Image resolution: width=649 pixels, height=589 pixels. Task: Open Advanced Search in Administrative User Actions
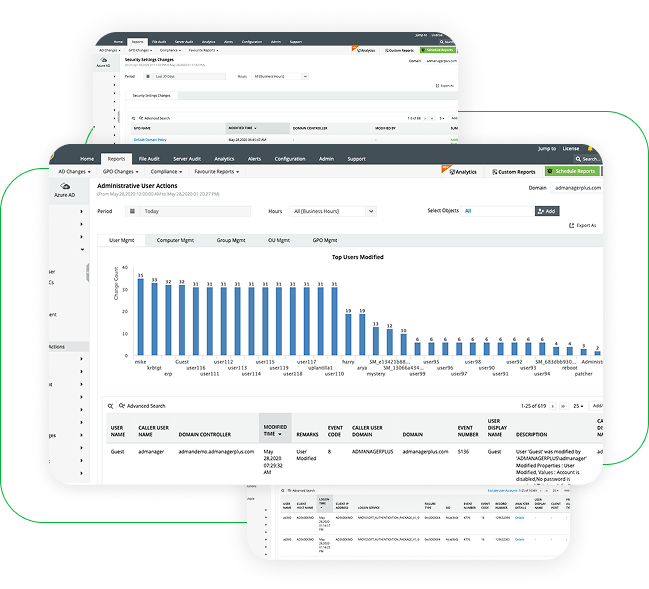pyautogui.click(x=144, y=406)
